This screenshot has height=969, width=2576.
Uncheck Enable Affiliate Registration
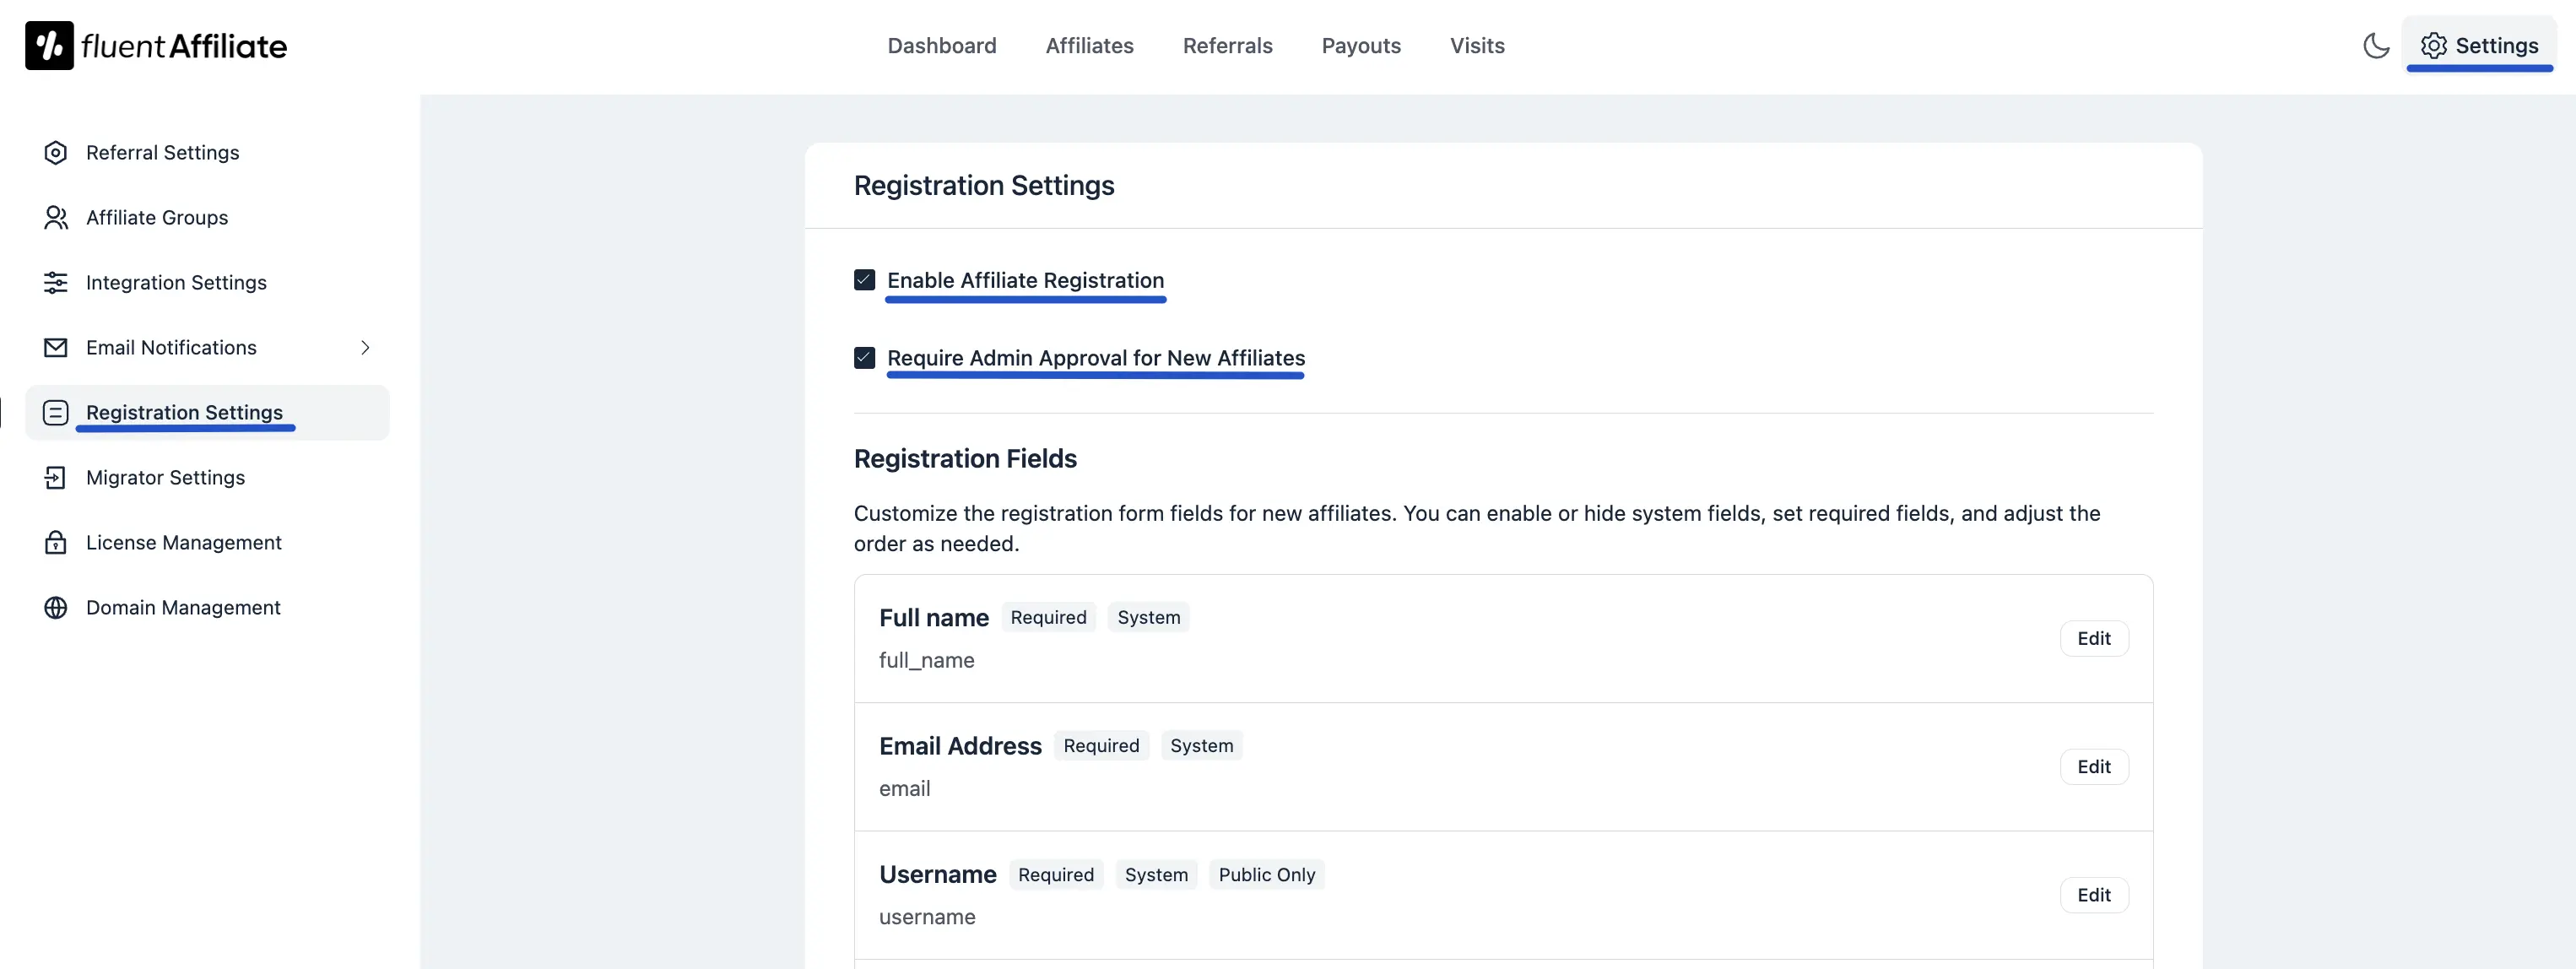click(x=864, y=279)
